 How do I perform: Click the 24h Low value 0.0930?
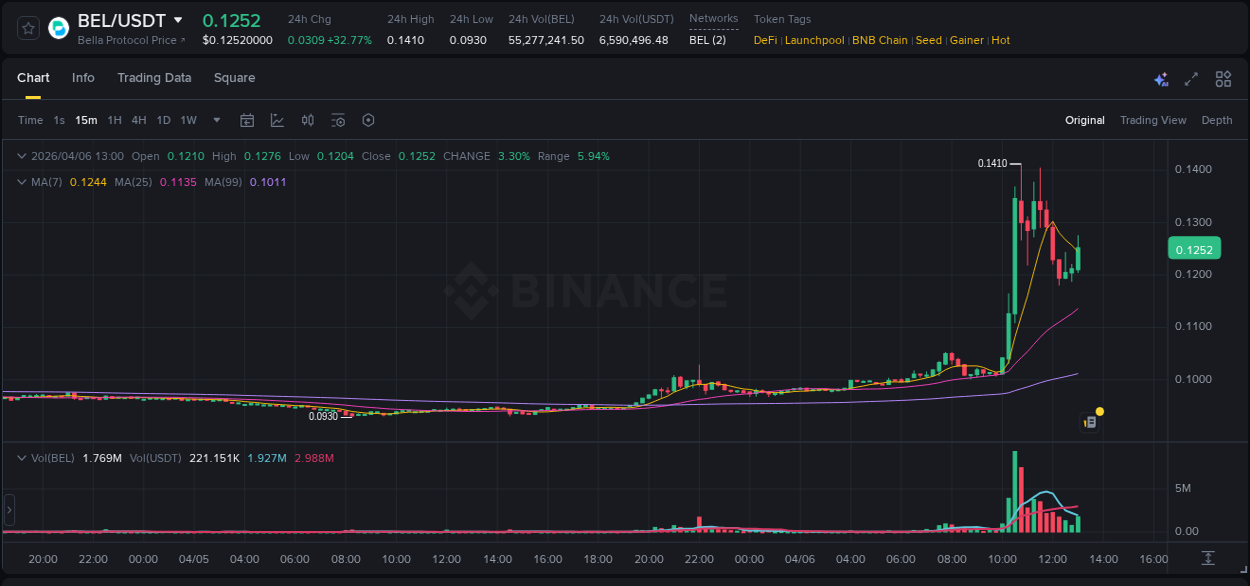(x=468, y=40)
